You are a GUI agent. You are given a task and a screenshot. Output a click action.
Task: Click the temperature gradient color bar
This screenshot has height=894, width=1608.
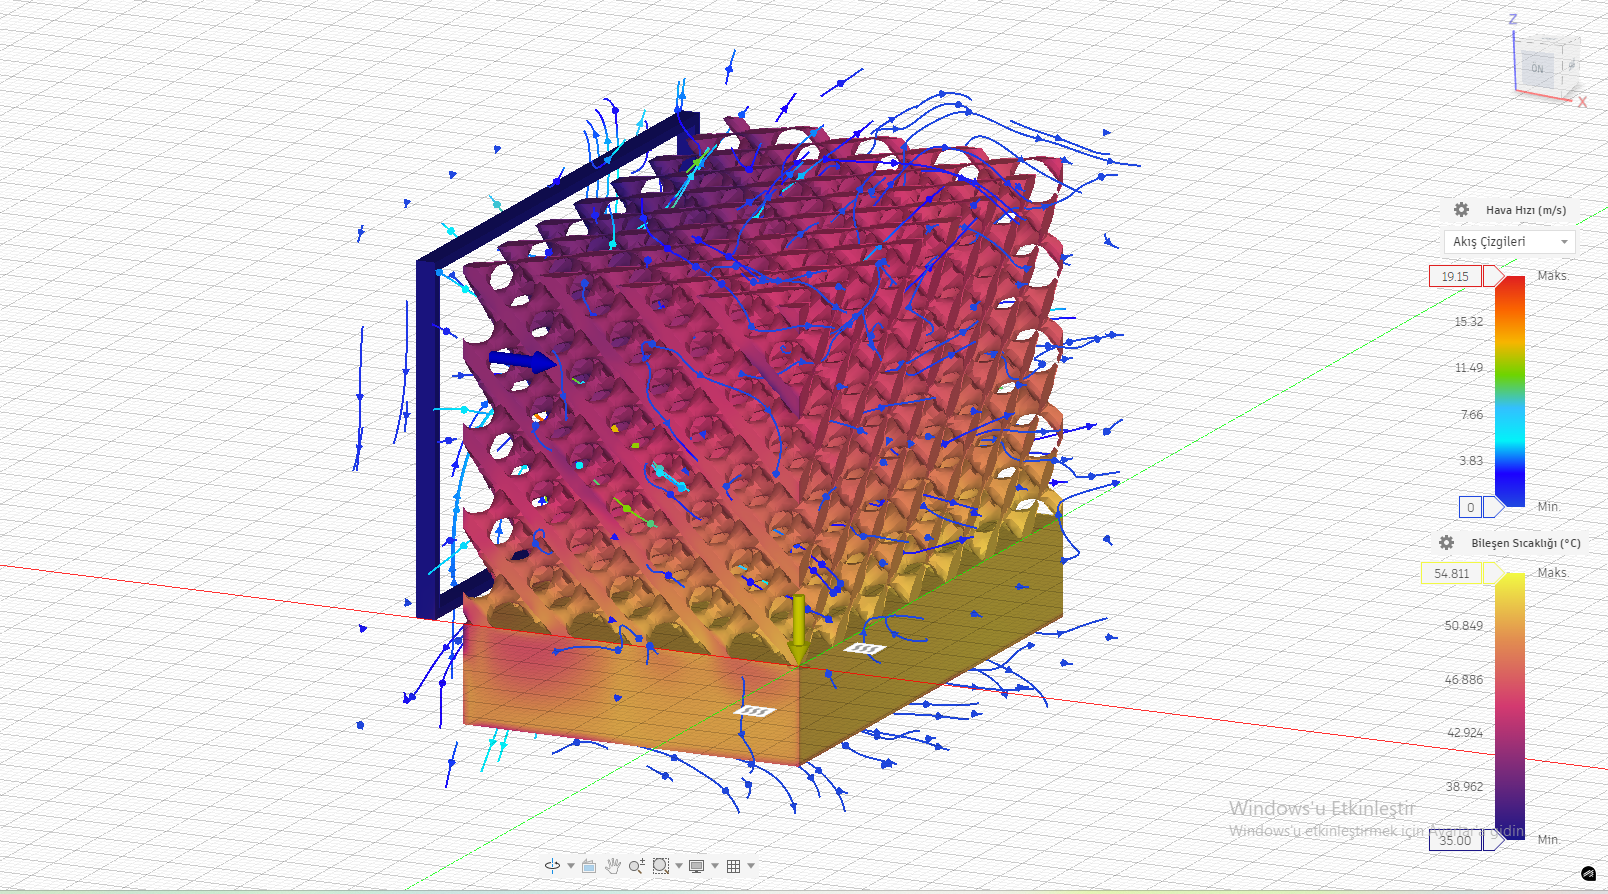click(1510, 707)
